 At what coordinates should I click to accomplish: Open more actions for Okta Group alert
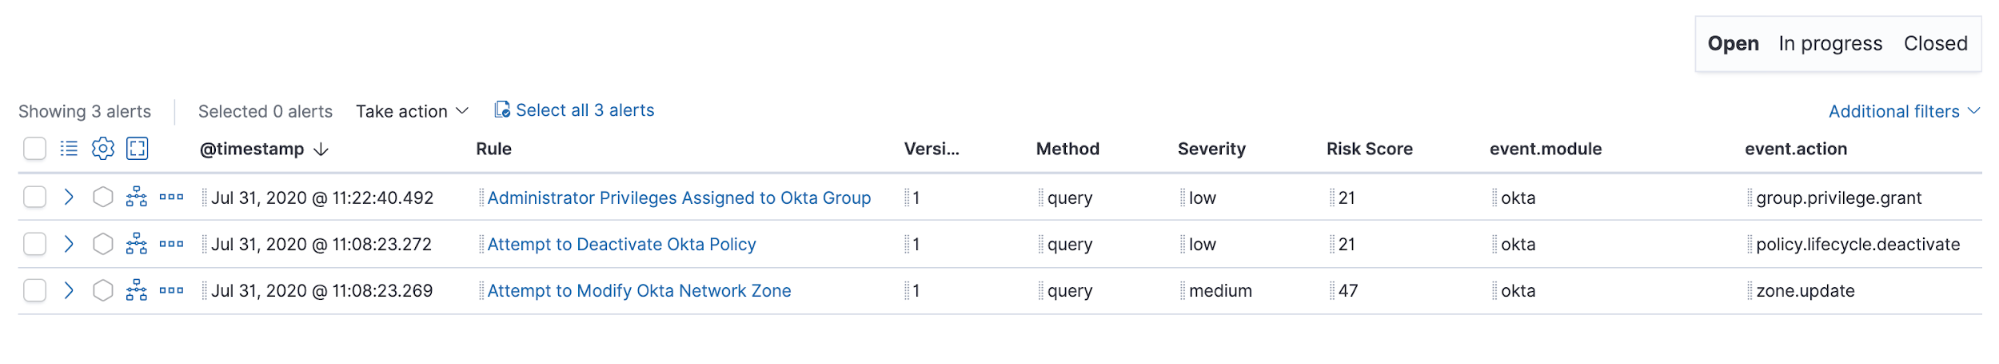tap(171, 197)
